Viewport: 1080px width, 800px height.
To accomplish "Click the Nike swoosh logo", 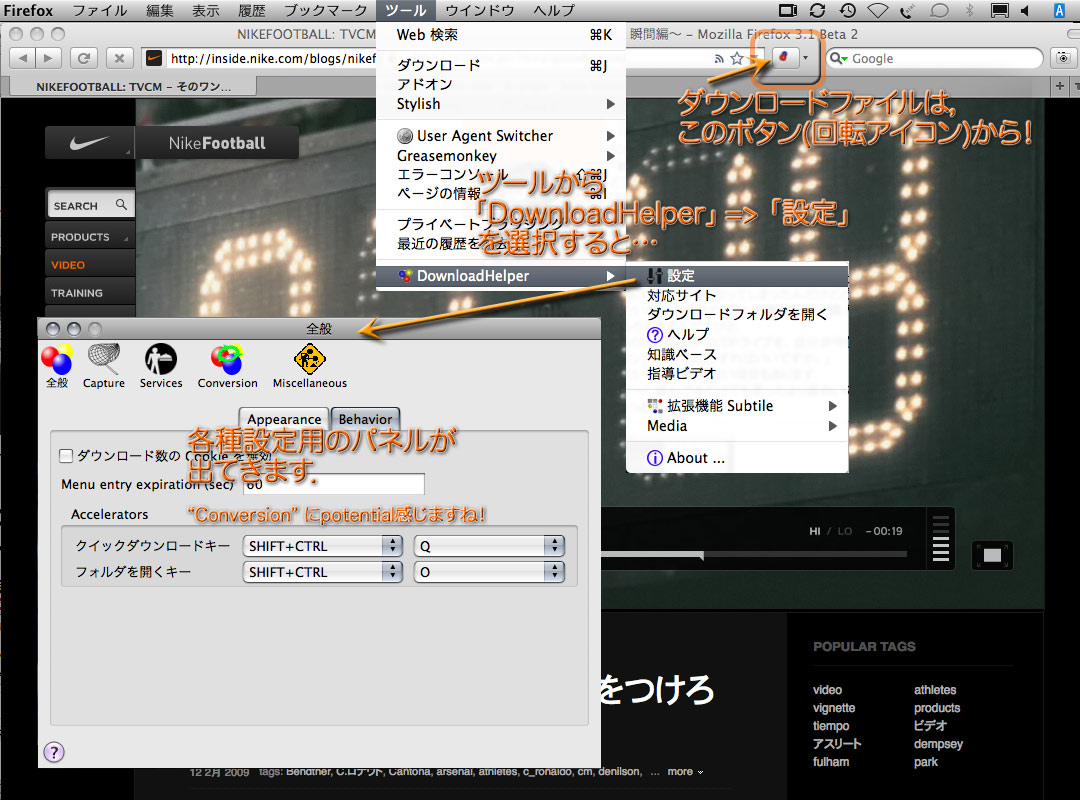I will pyautogui.click(x=90, y=143).
